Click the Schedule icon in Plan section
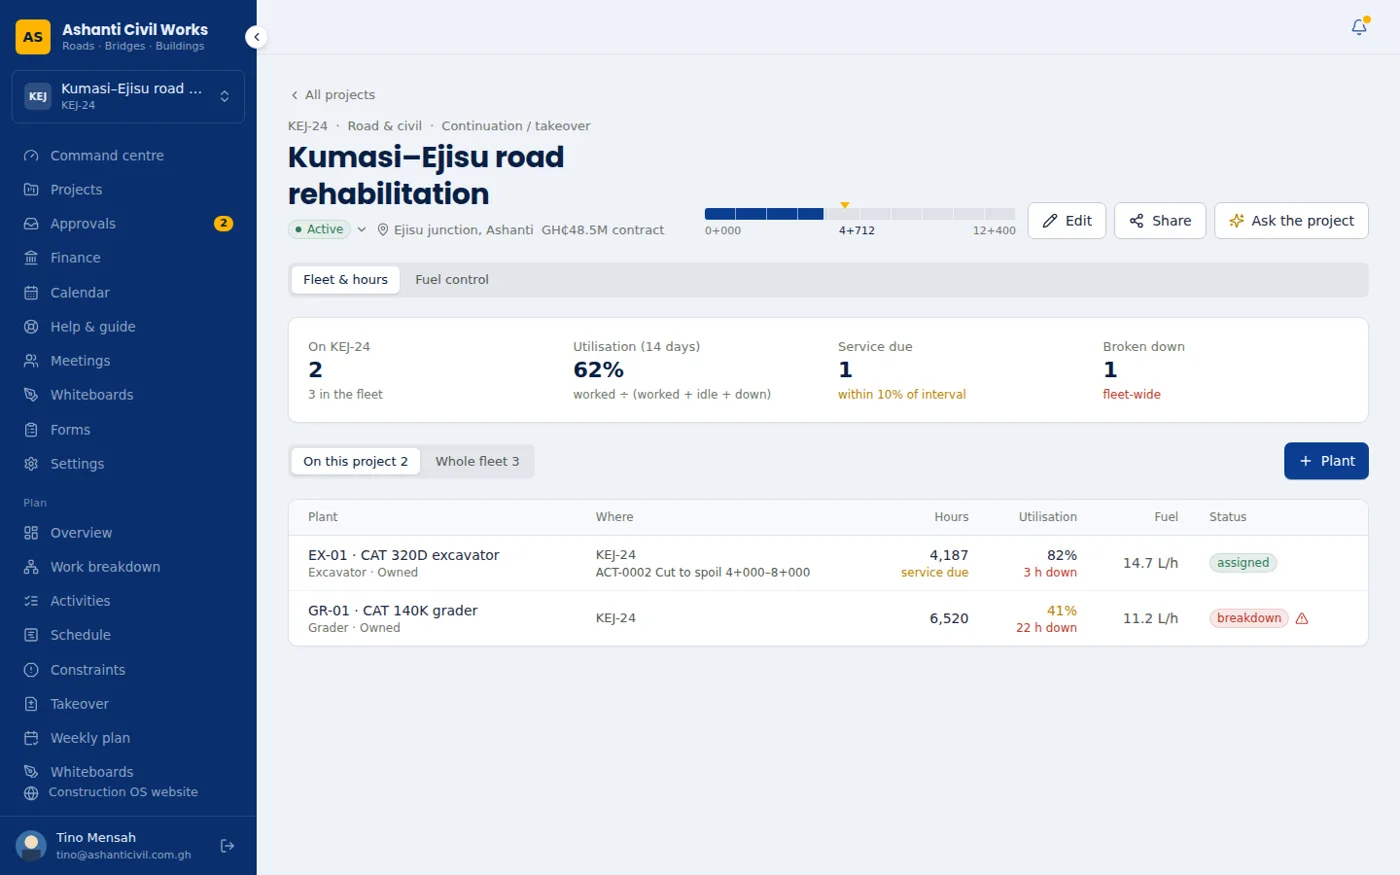This screenshot has height=875, width=1400. point(31,635)
